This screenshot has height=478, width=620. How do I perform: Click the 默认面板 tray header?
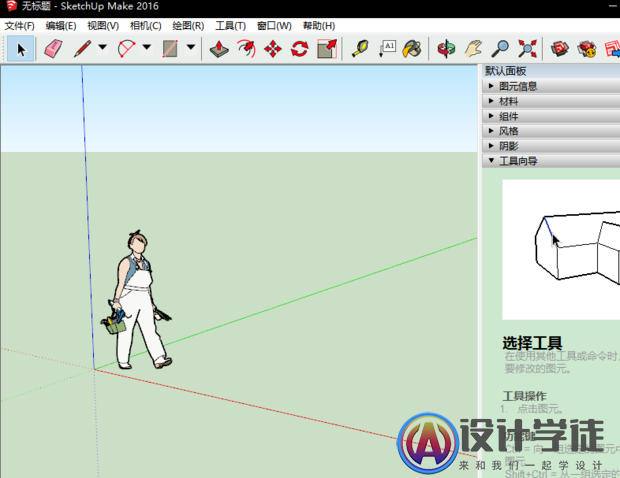[x=551, y=71]
